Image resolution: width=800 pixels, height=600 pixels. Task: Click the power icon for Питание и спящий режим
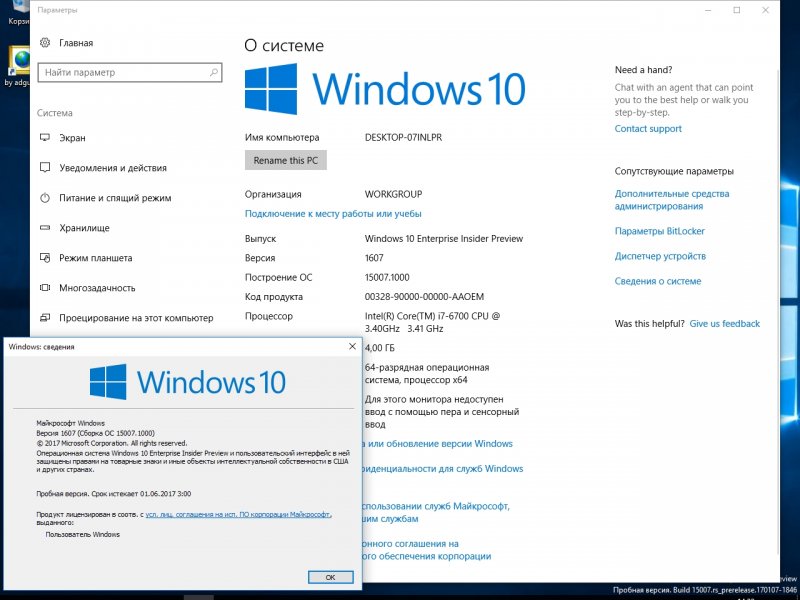pyautogui.click(x=45, y=197)
